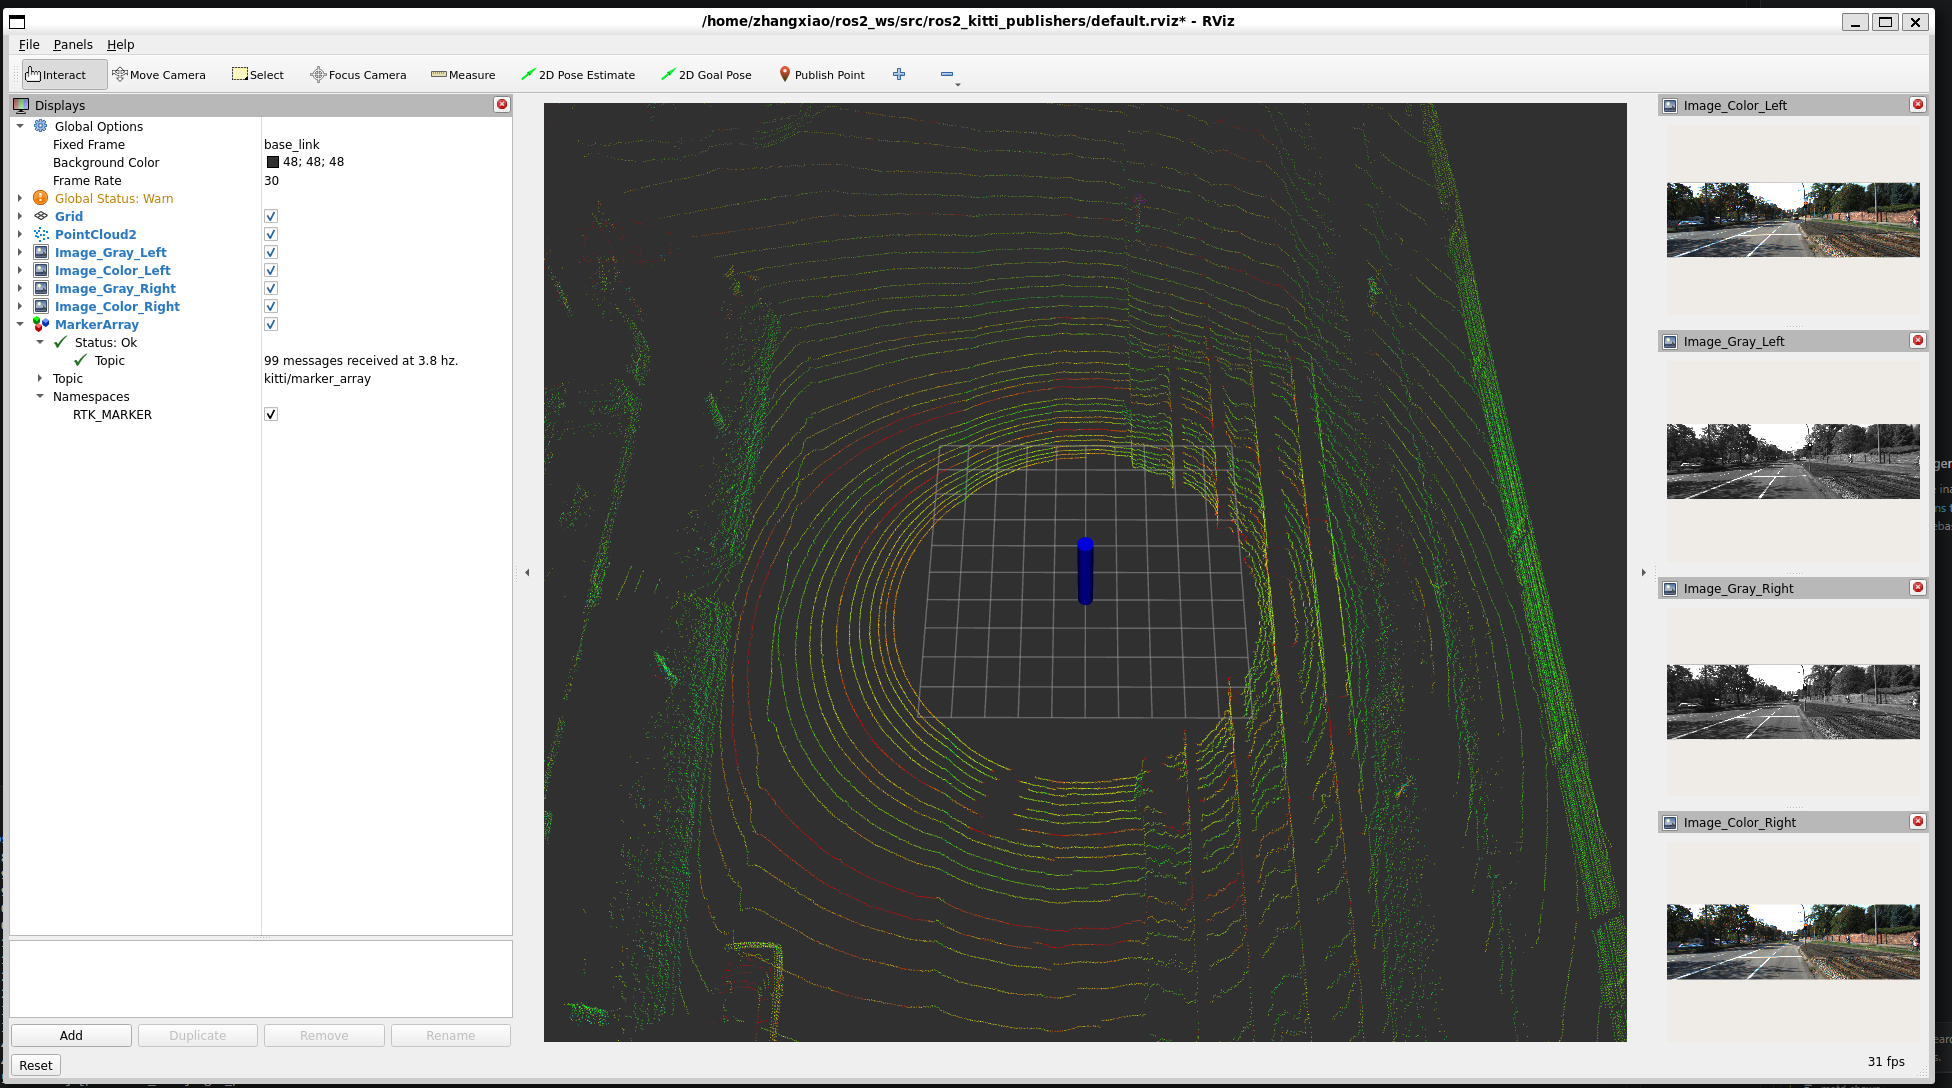Activate 2D Goal Pose tool
Viewport: 1952px width, 1088px height.
(x=706, y=75)
